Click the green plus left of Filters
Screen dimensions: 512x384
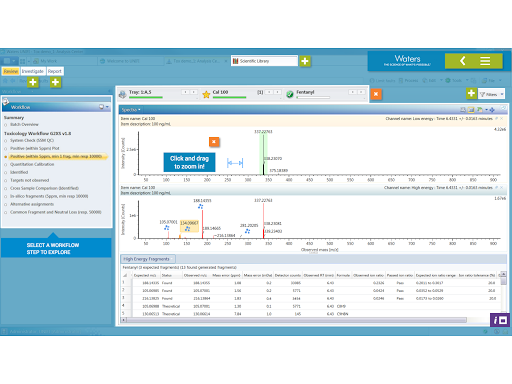click(471, 93)
